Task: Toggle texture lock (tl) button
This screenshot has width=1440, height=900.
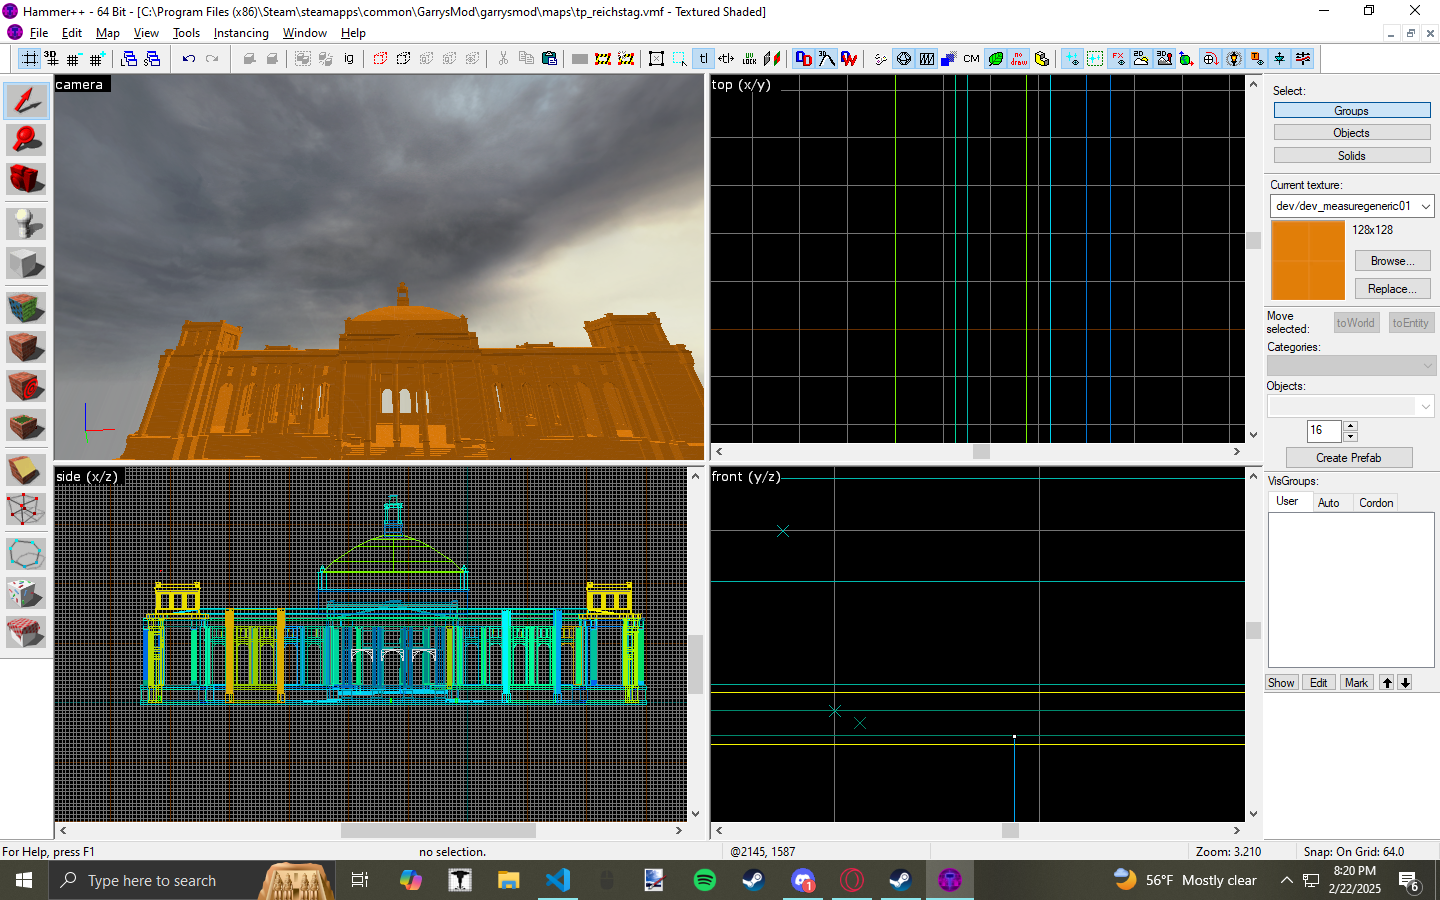Action: pos(703,59)
